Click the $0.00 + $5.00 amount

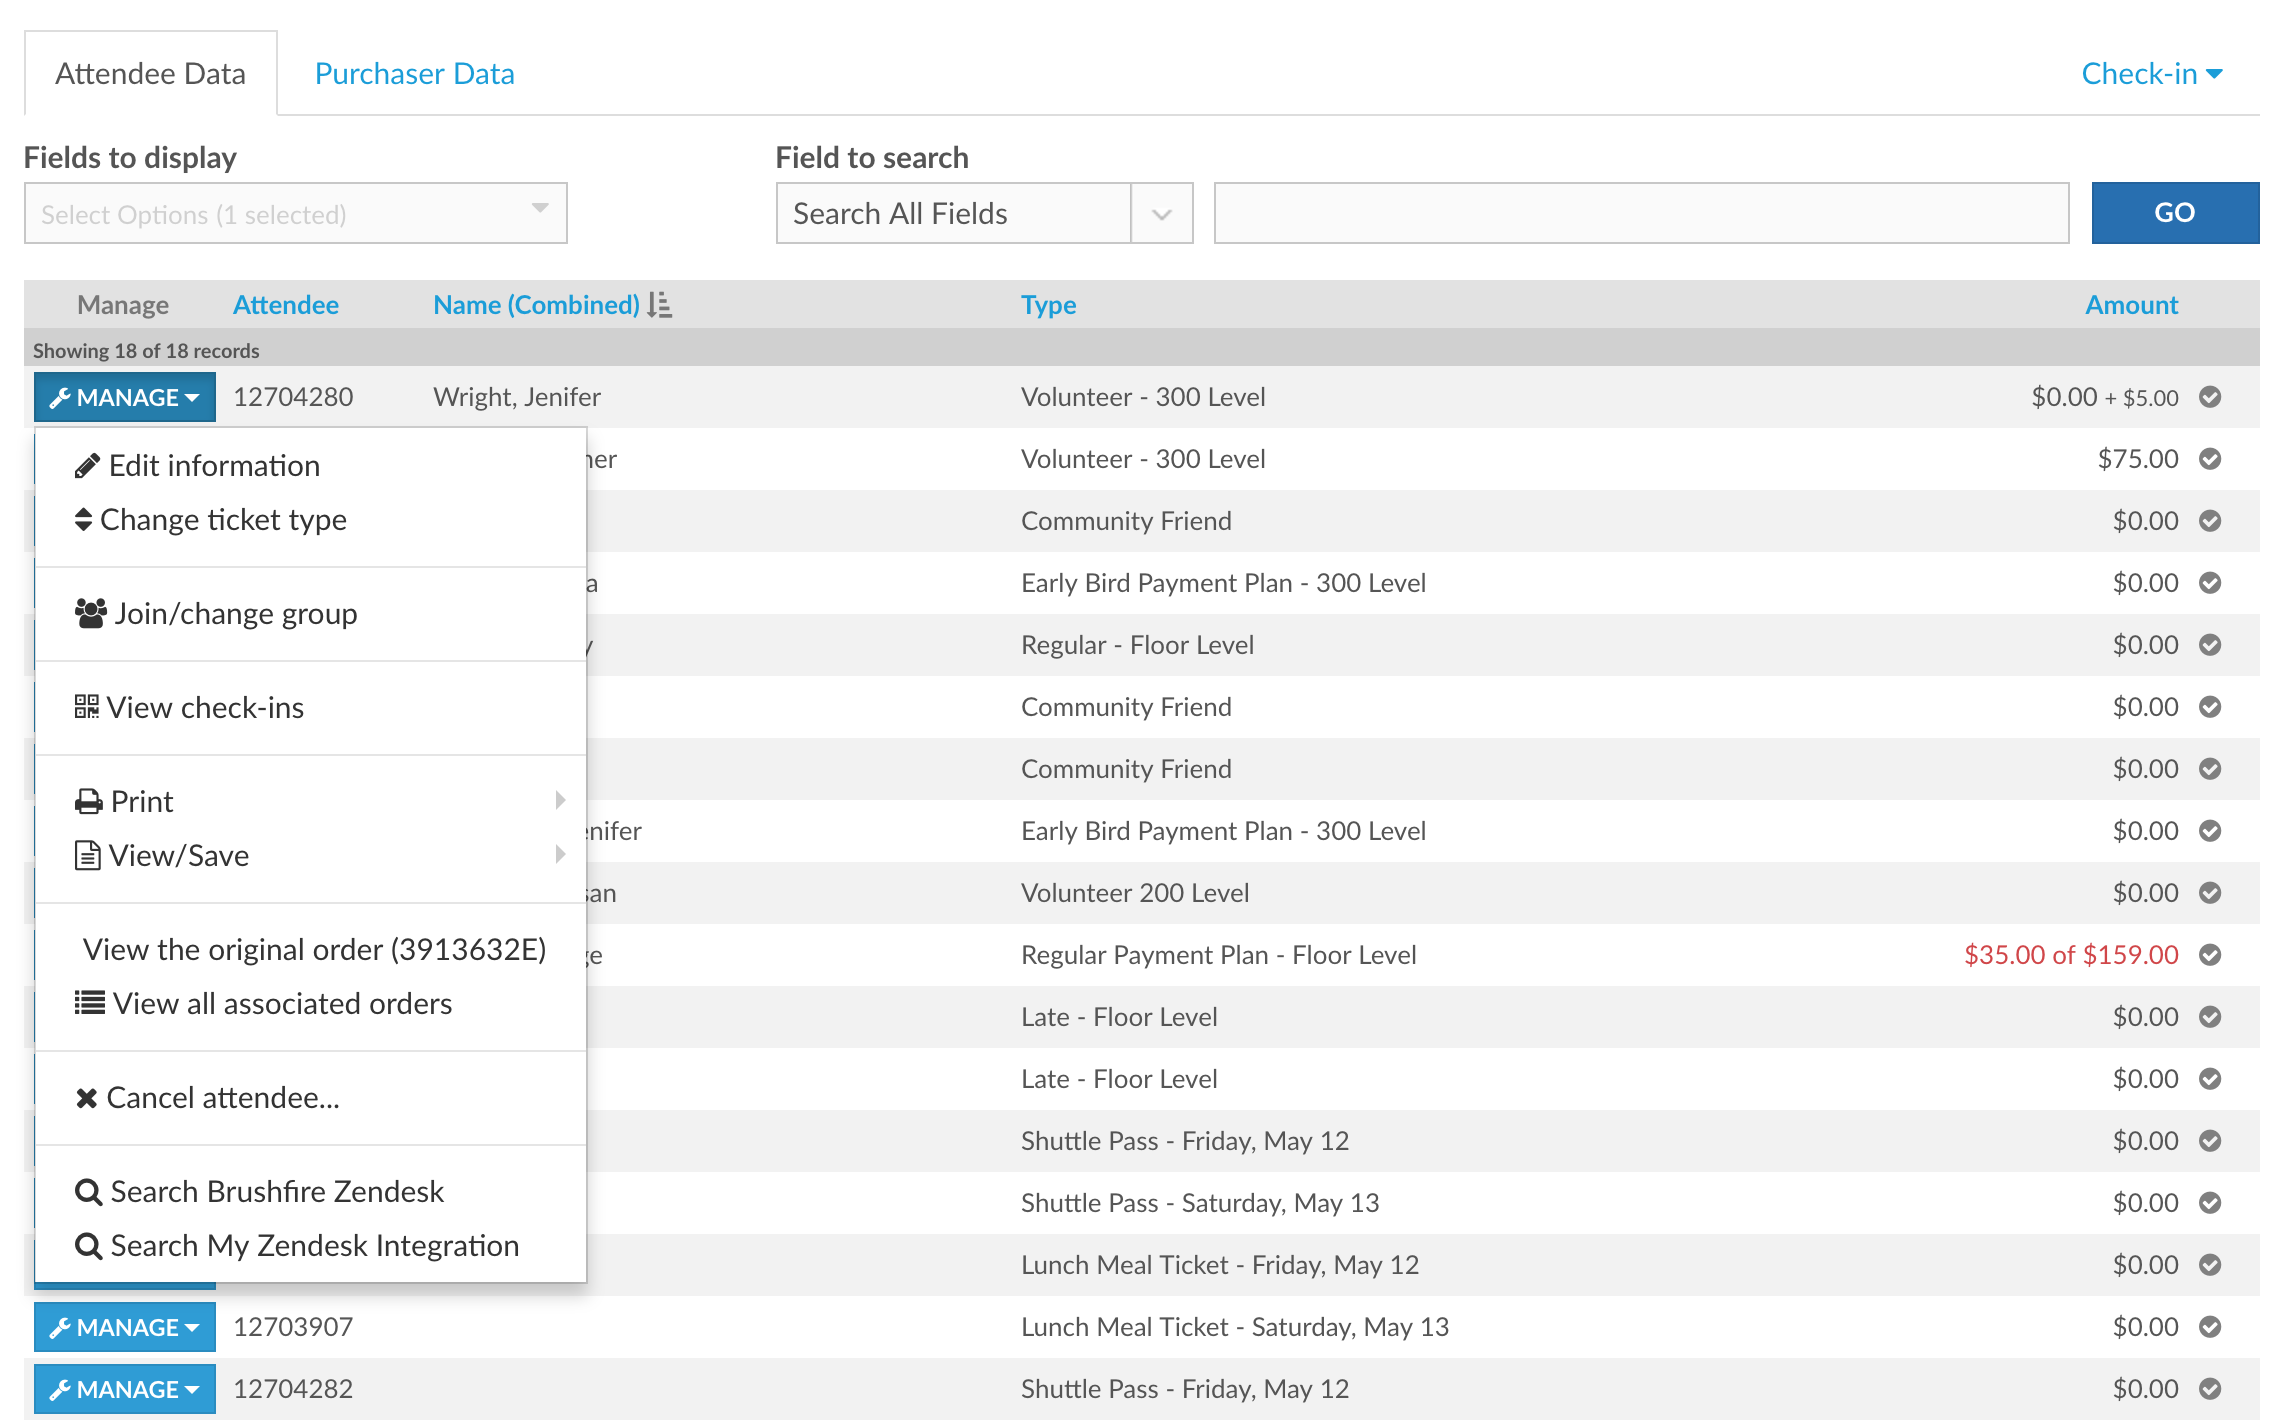[2105, 397]
